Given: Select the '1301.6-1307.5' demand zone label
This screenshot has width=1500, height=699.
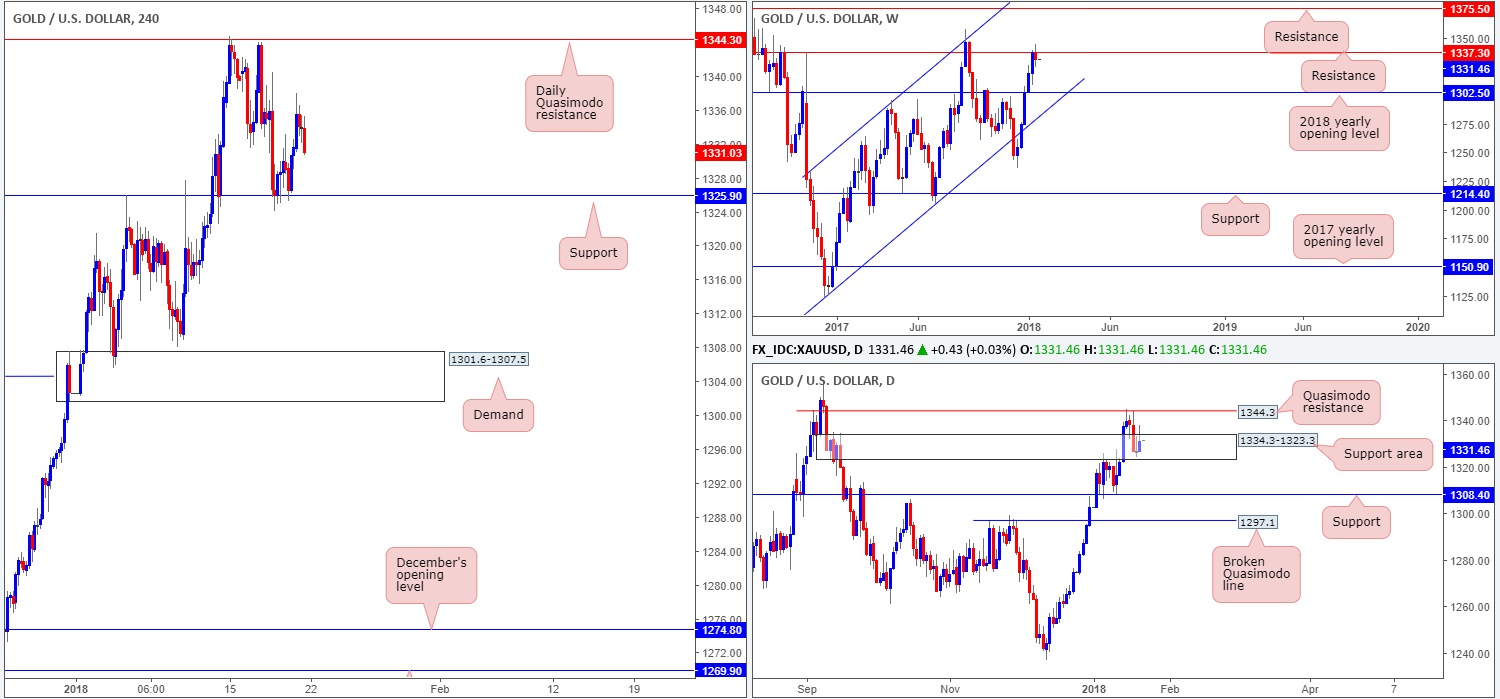Looking at the screenshot, I should 488,359.
